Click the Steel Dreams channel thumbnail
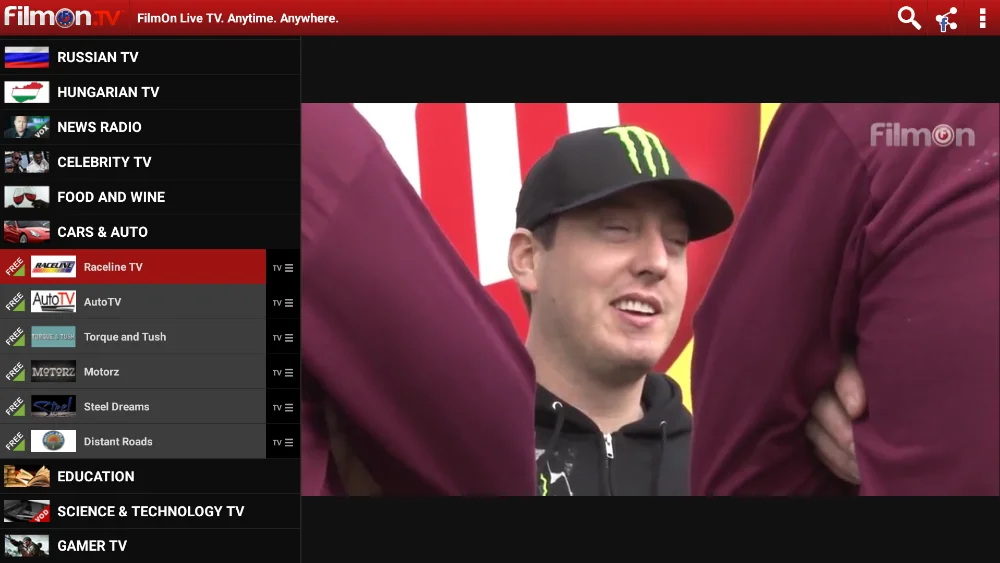Image resolution: width=1000 pixels, height=563 pixels. [54, 406]
